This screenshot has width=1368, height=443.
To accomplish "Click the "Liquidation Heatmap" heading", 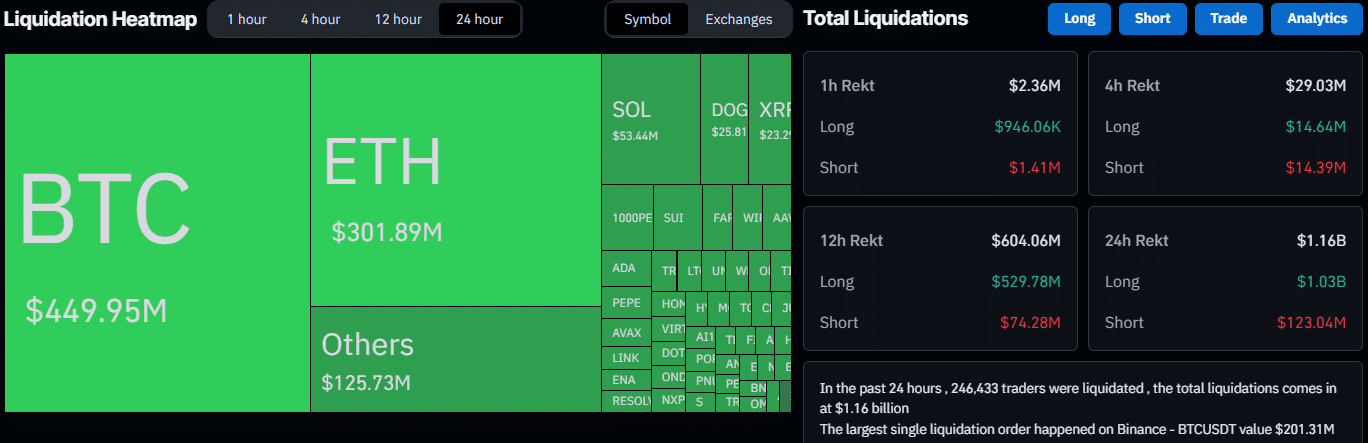I will (99, 19).
